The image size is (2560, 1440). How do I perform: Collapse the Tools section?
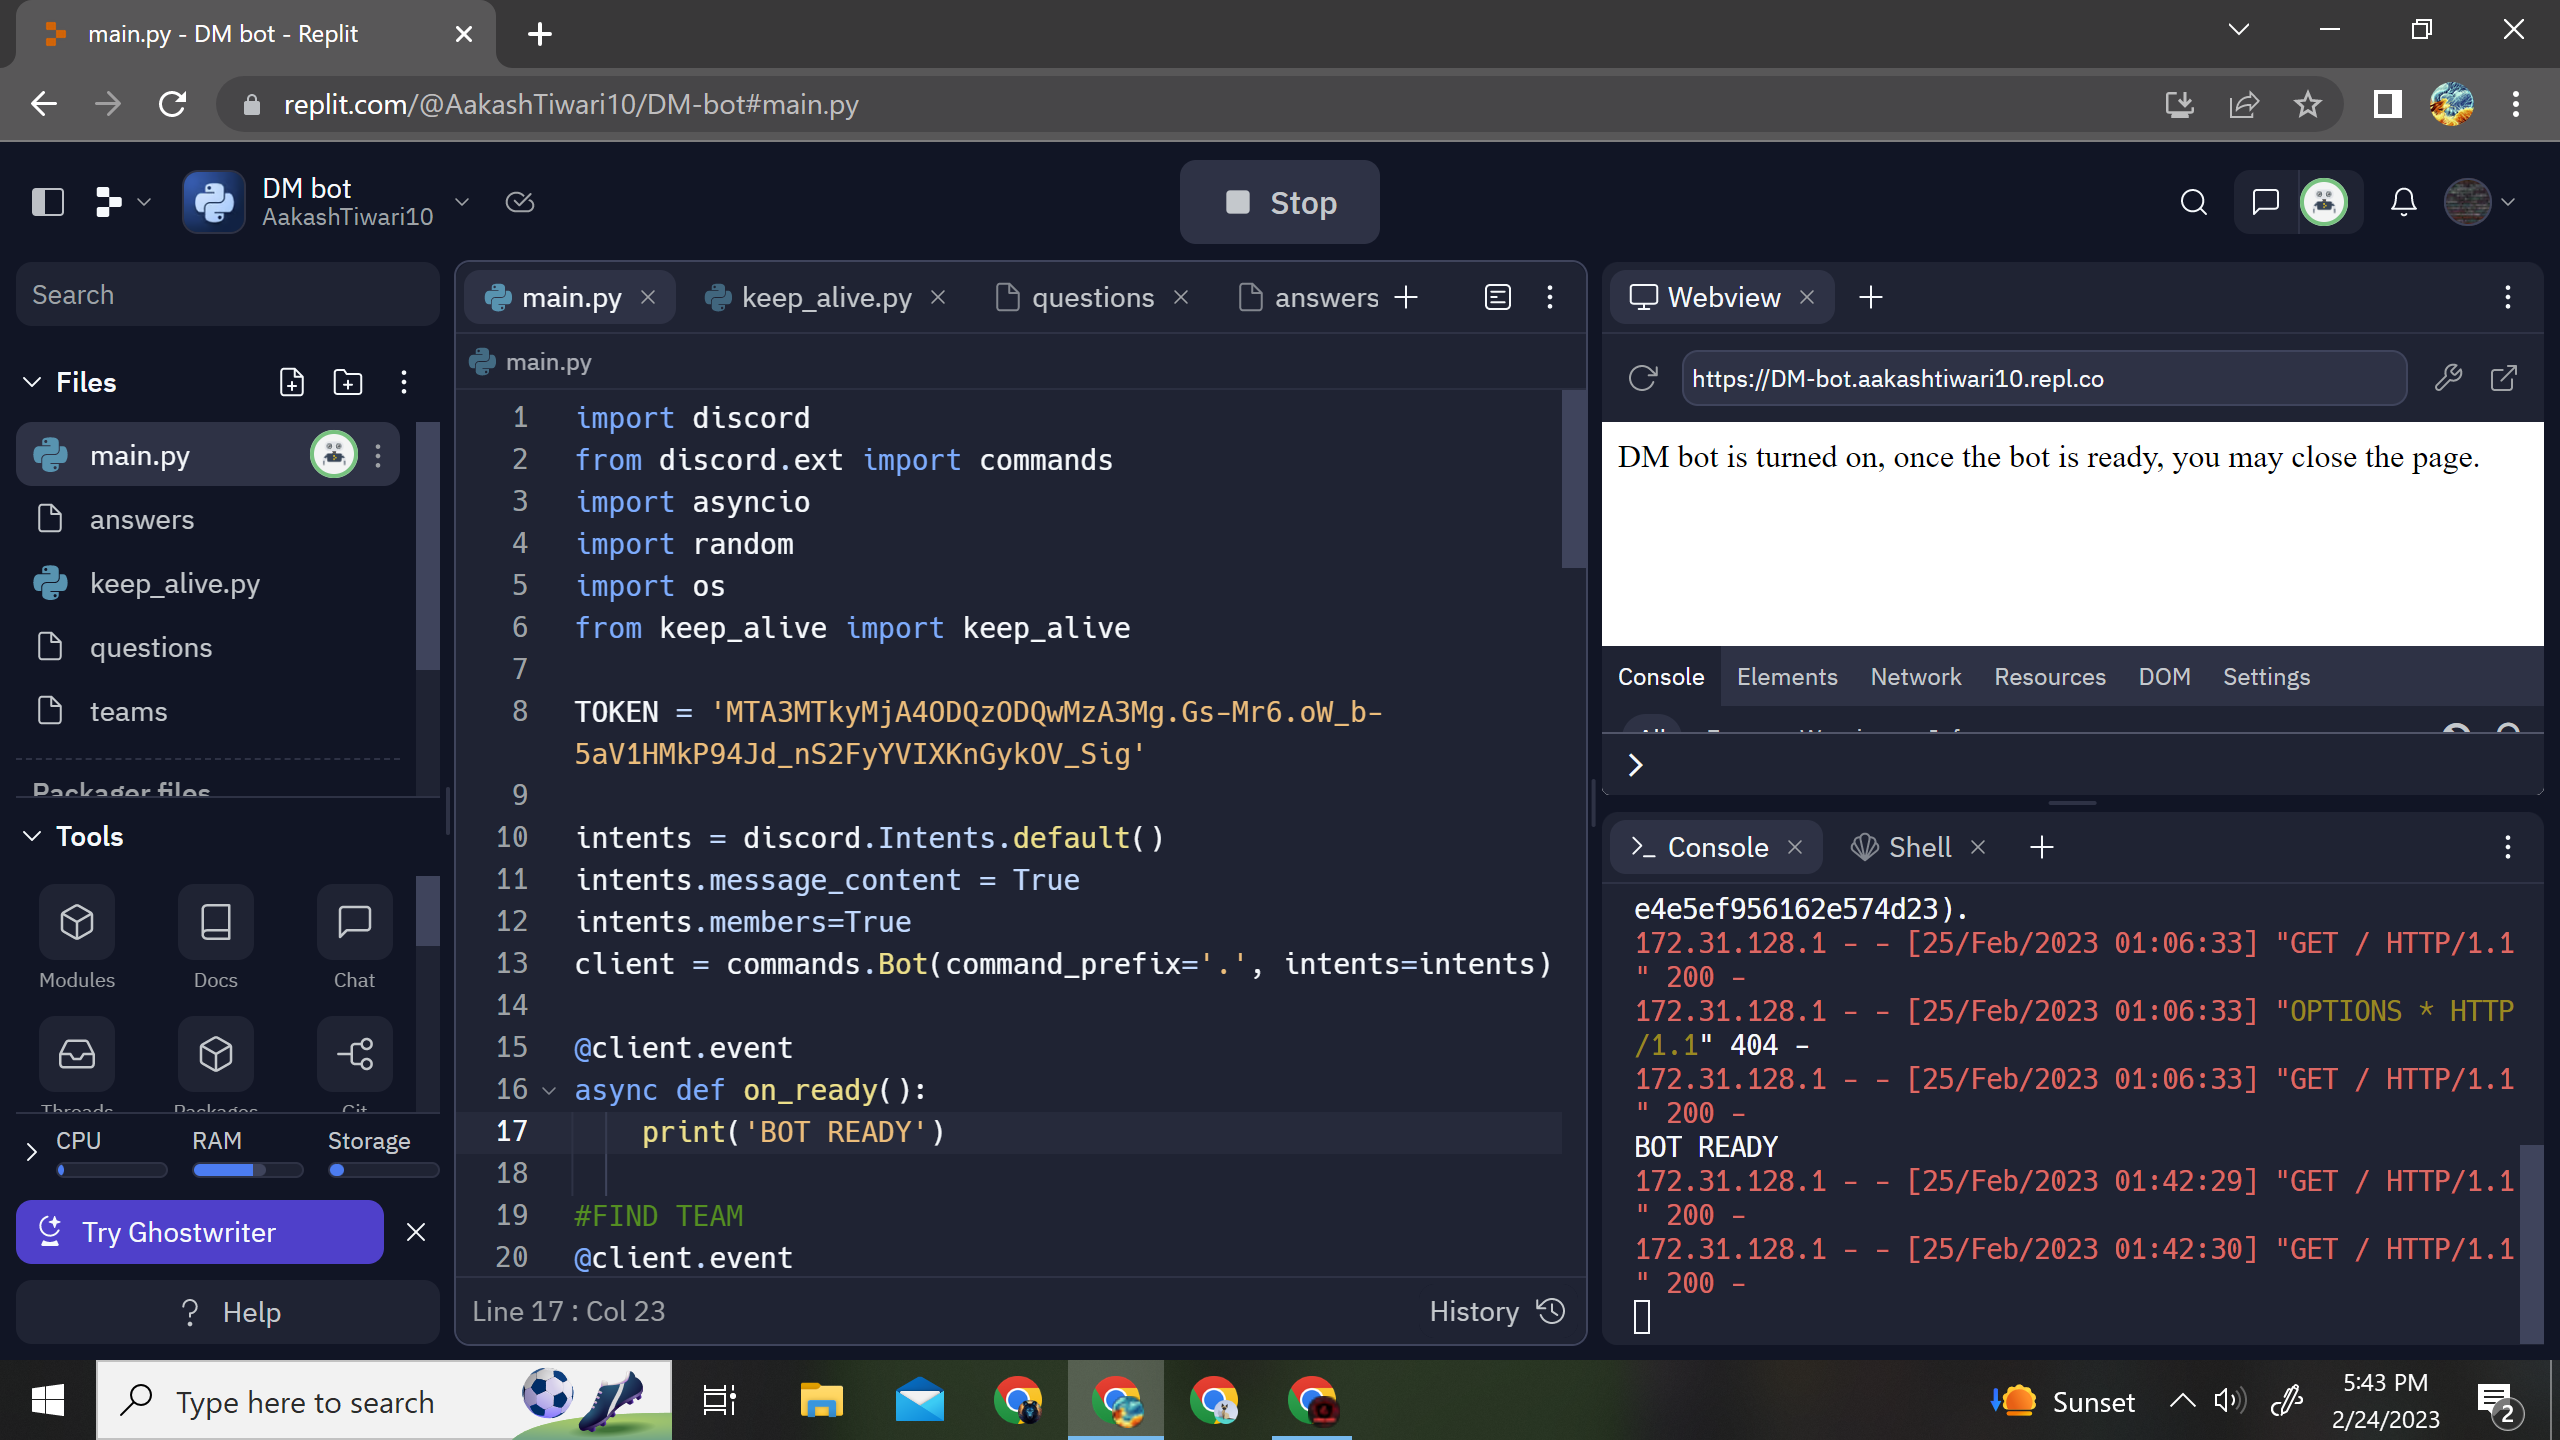[31, 836]
